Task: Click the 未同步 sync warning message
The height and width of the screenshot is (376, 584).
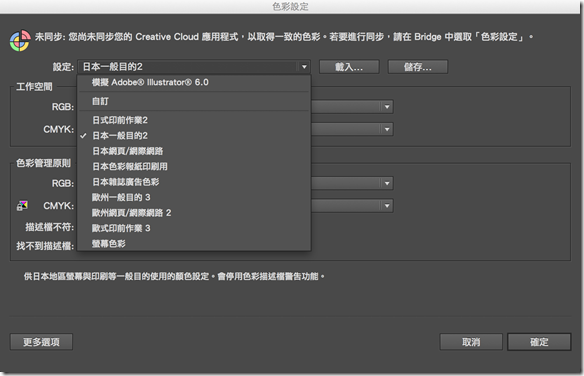Action: click(284, 37)
